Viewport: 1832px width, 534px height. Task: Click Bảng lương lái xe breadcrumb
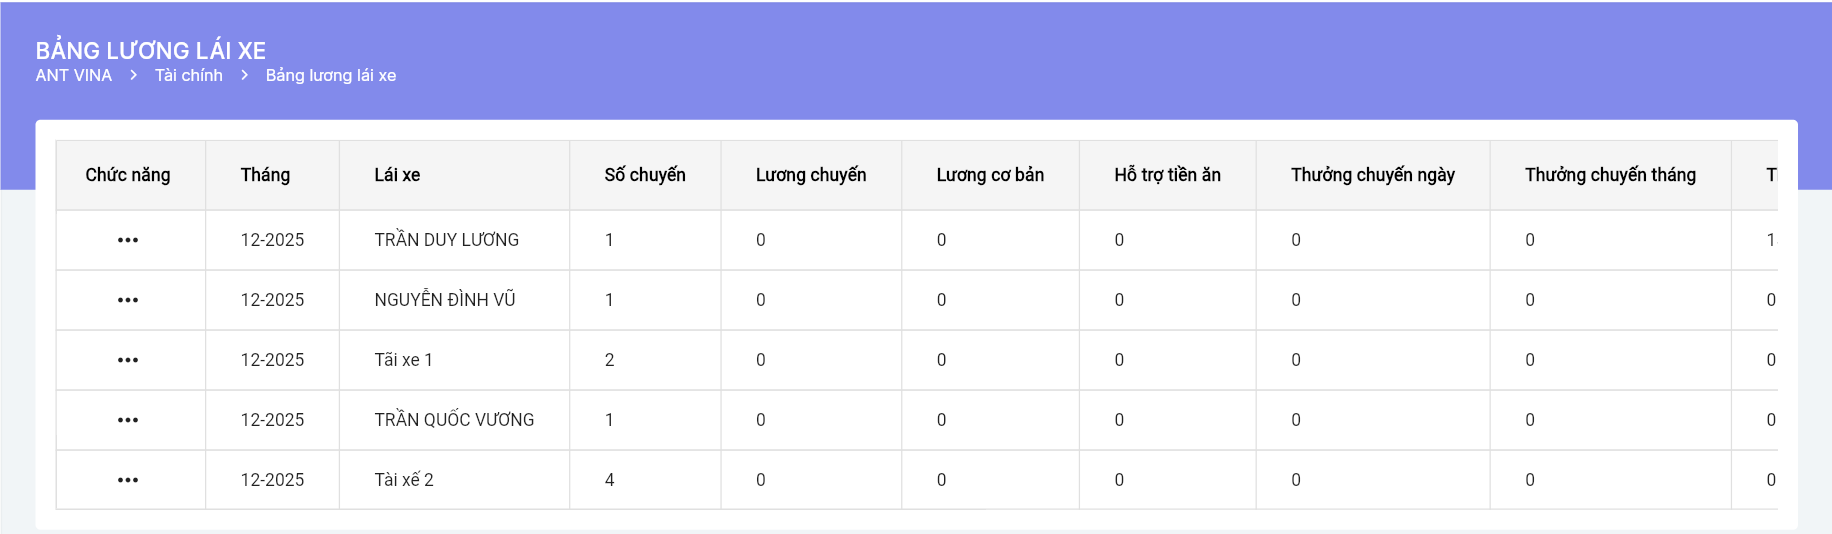(x=331, y=76)
